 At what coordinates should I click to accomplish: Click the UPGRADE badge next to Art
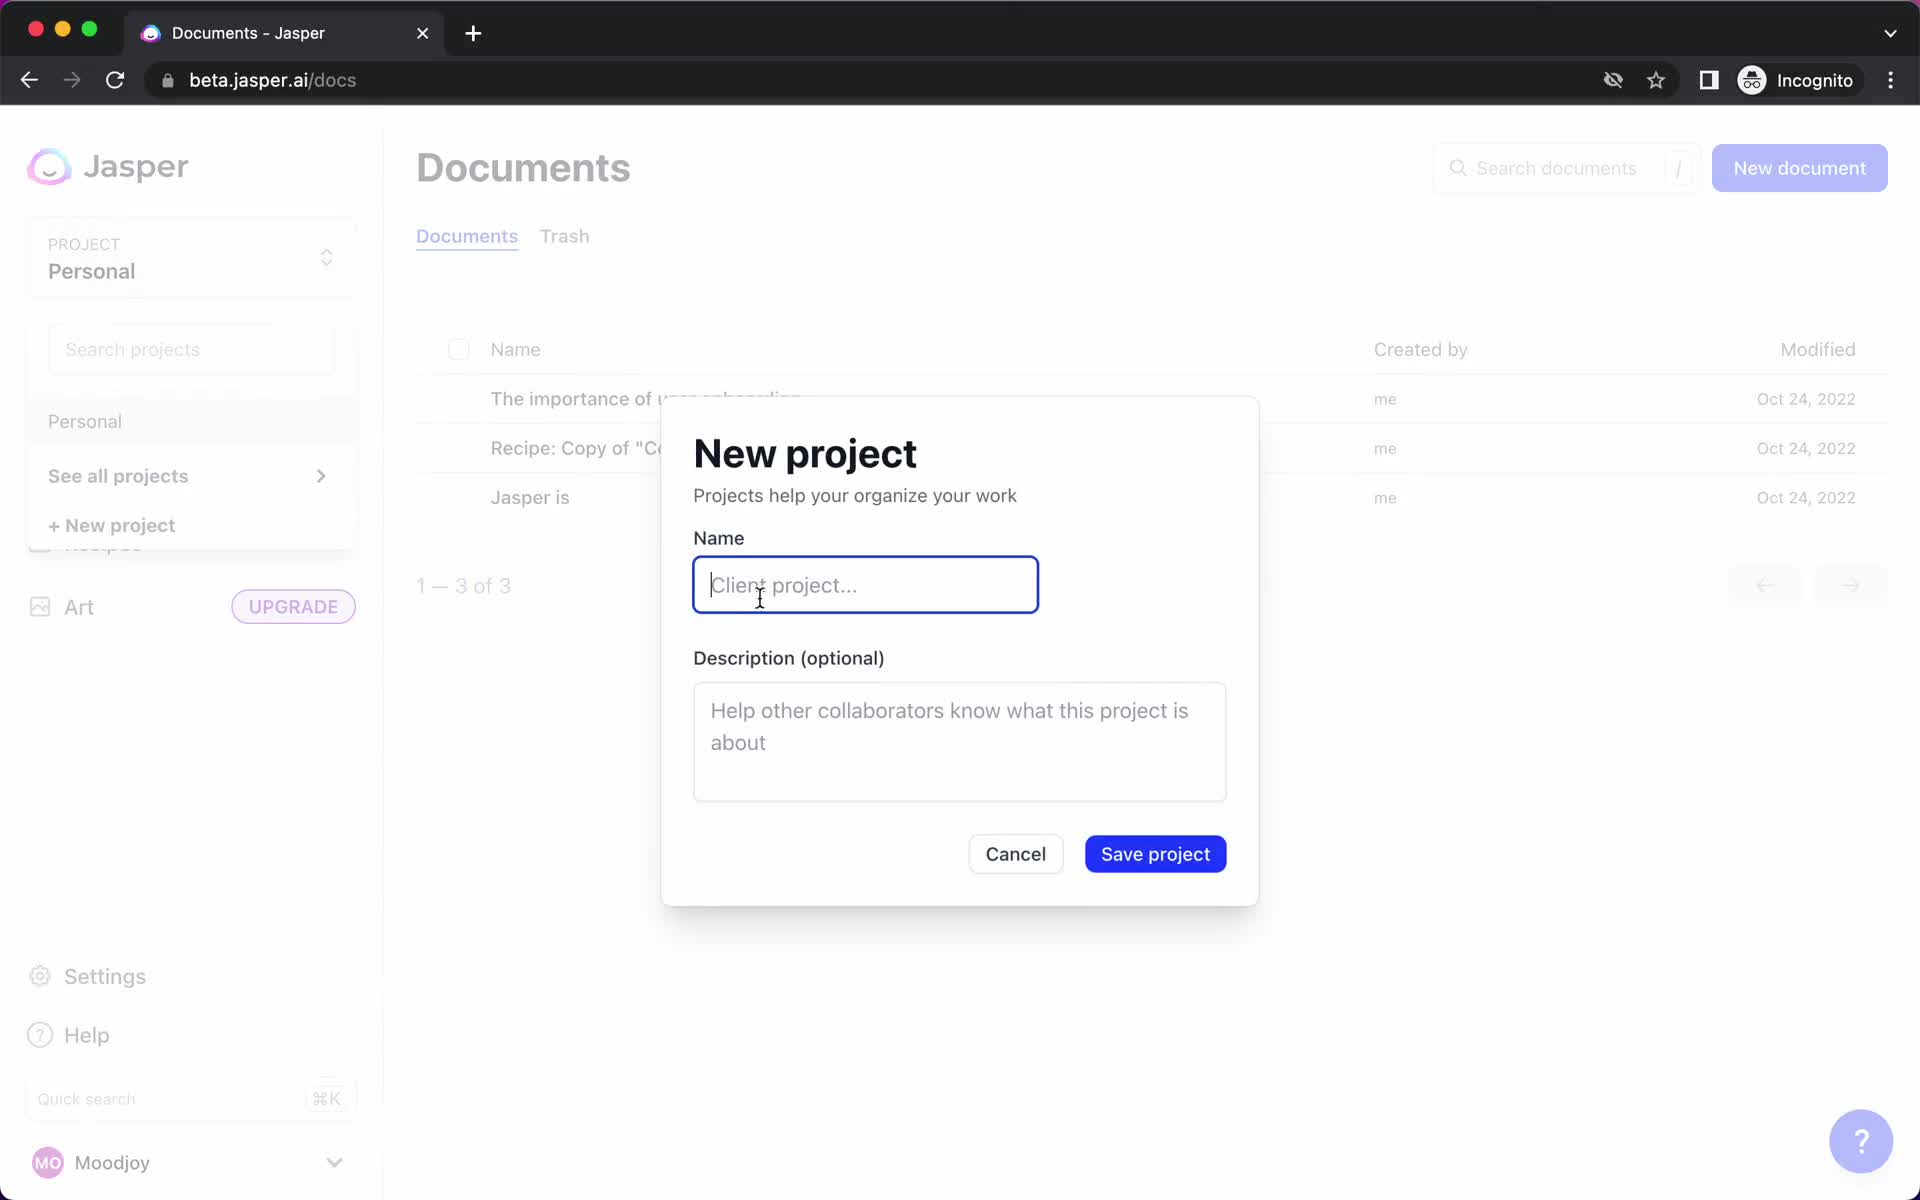293,607
